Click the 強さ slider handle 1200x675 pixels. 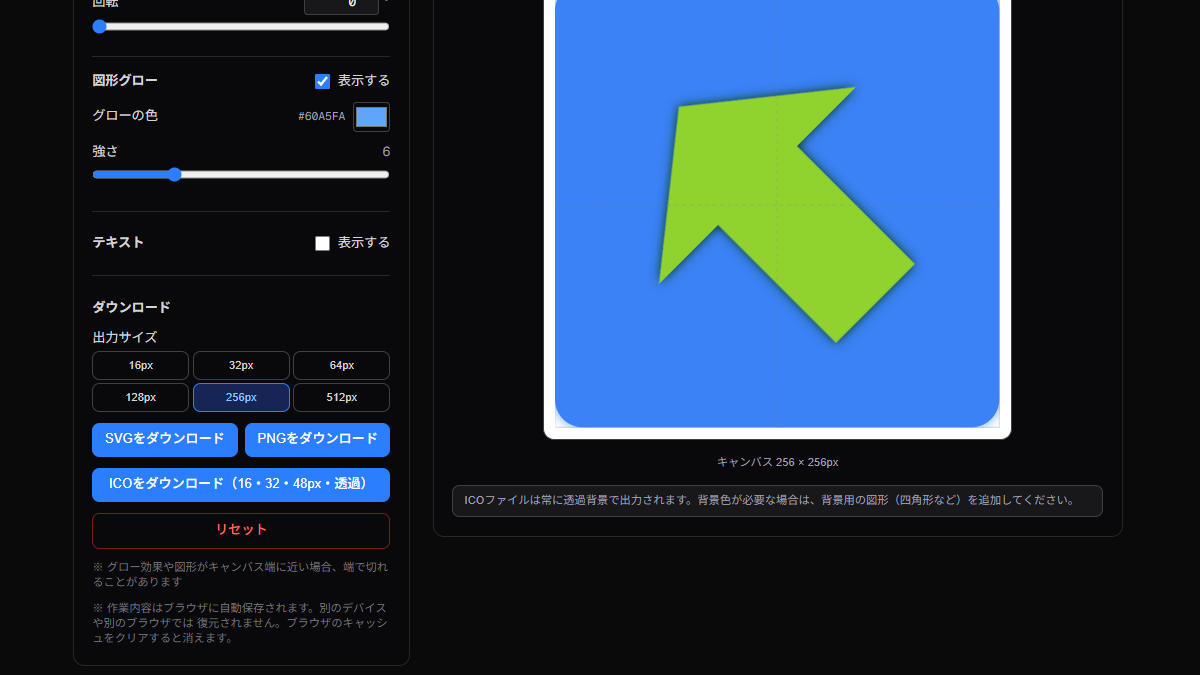pyautogui.click(x=175, y=174)
